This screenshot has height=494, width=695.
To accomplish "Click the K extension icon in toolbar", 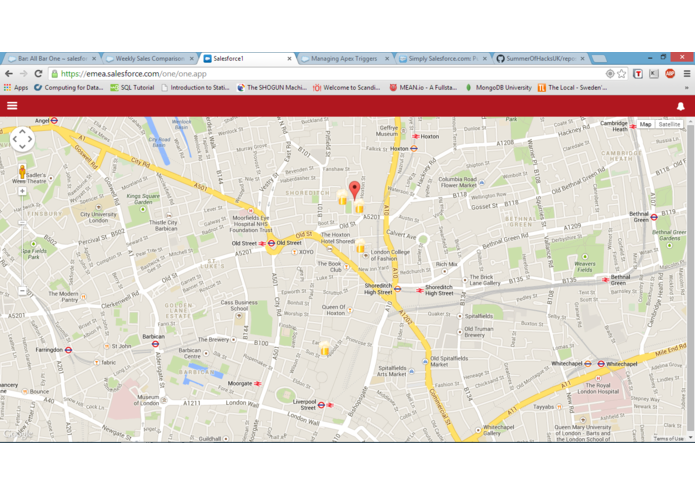I will [x=654, y=74].
